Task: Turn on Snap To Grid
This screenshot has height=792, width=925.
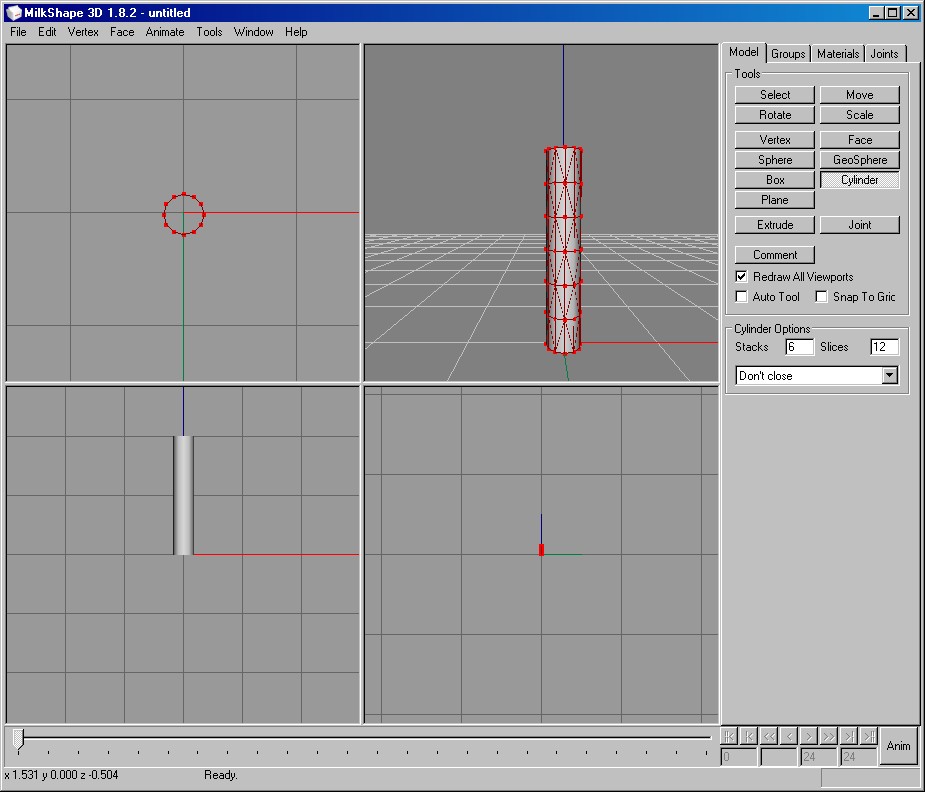Action: click(x=821, y=297)
